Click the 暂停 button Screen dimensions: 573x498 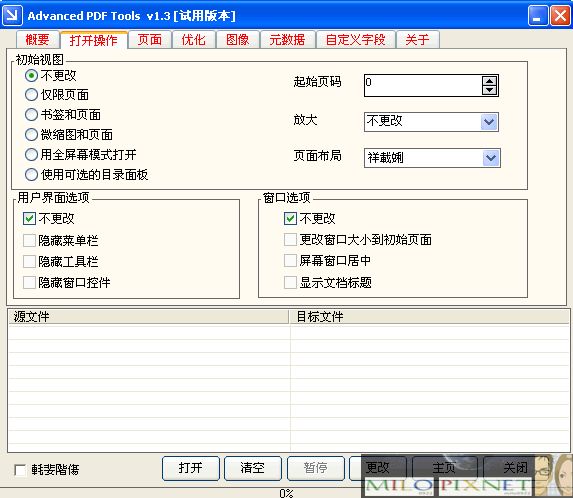pos(316,468)
